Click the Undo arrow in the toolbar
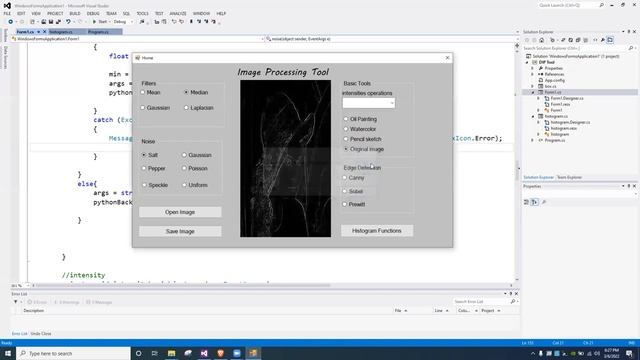The width and height of the screenshot is (640, 360). (68, 22)
